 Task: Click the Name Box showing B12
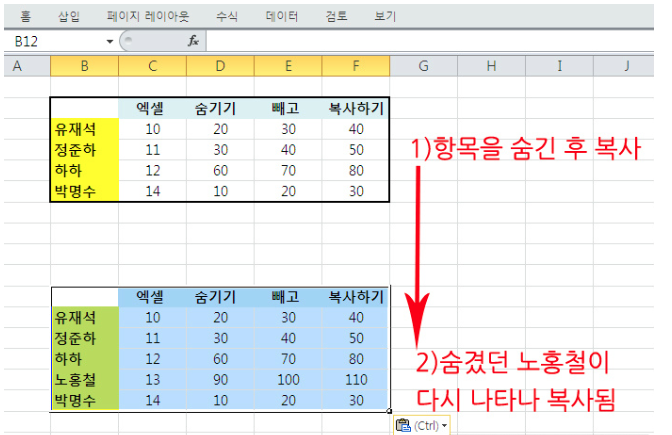(x=55, y=42)
